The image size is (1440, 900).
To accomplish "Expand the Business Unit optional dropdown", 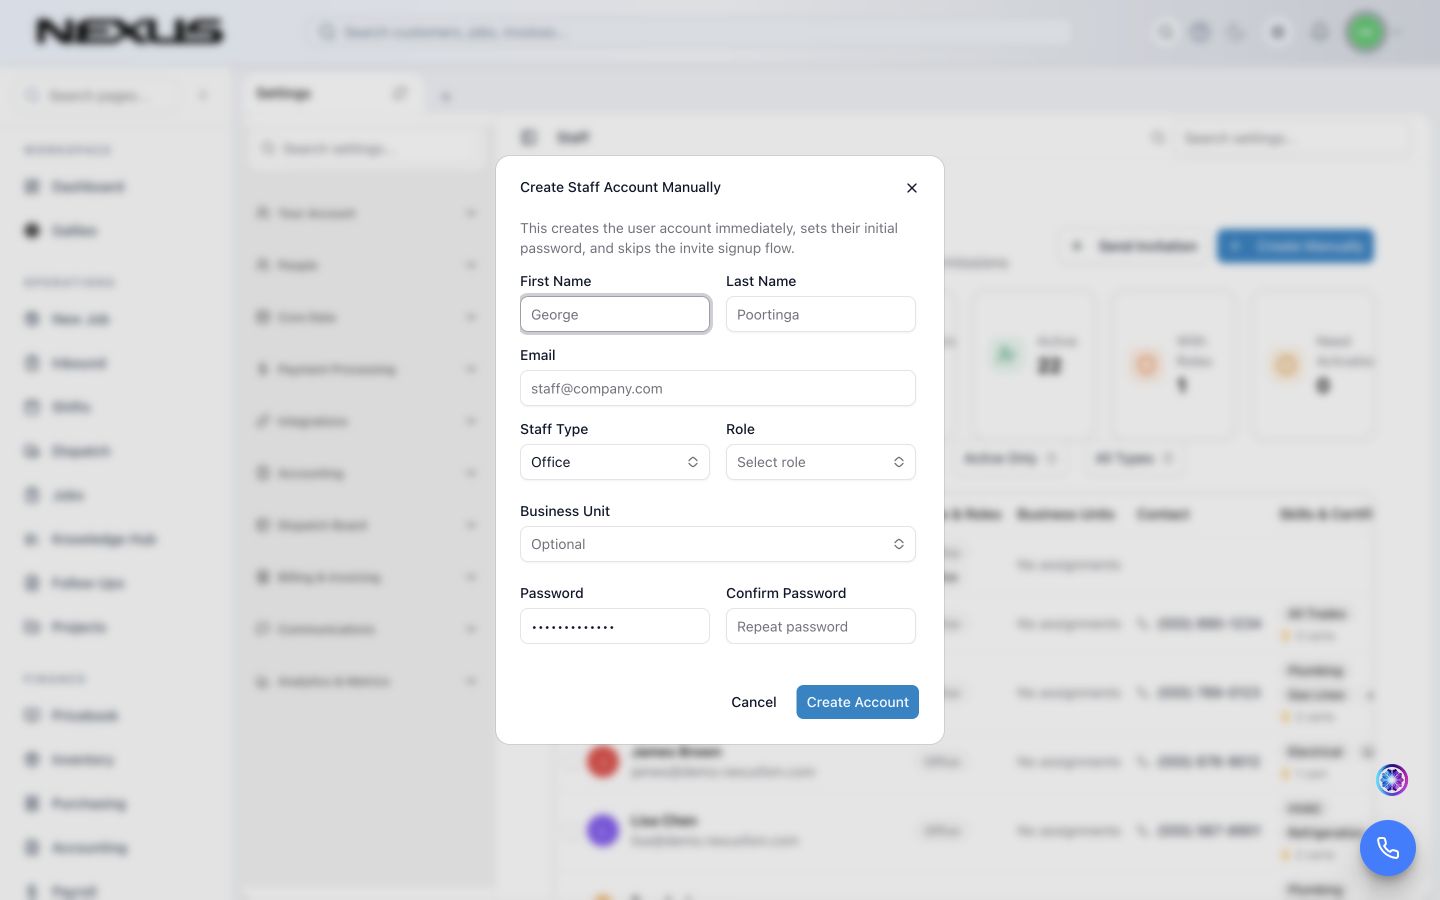I will click(718, 544).
